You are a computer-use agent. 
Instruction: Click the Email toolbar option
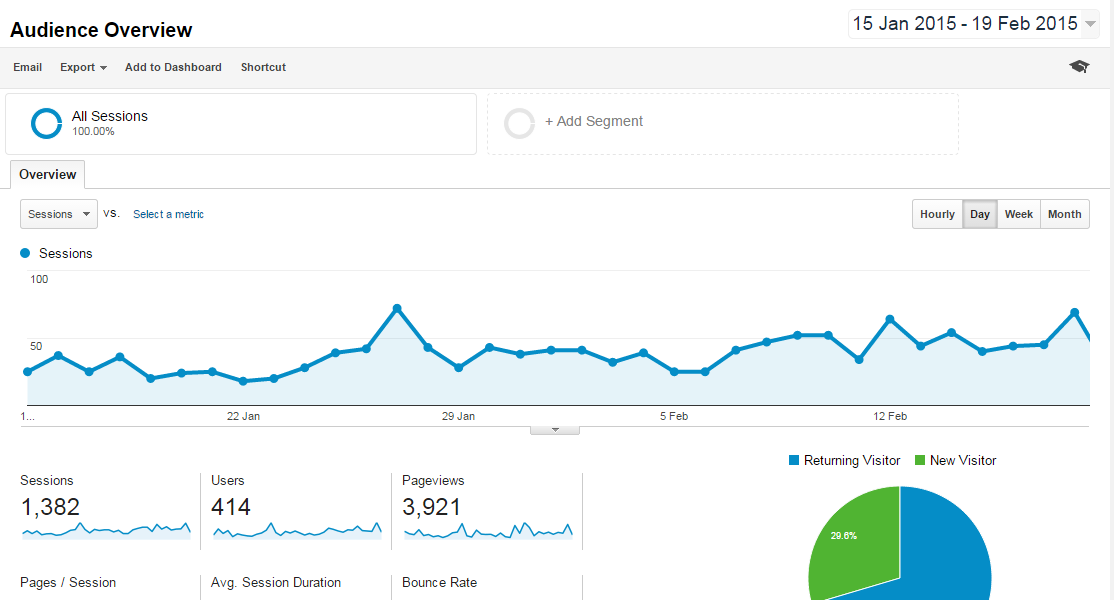point(28,67)
